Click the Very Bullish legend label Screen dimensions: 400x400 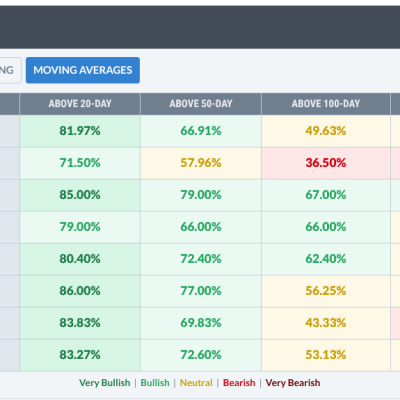click(105, 383)
